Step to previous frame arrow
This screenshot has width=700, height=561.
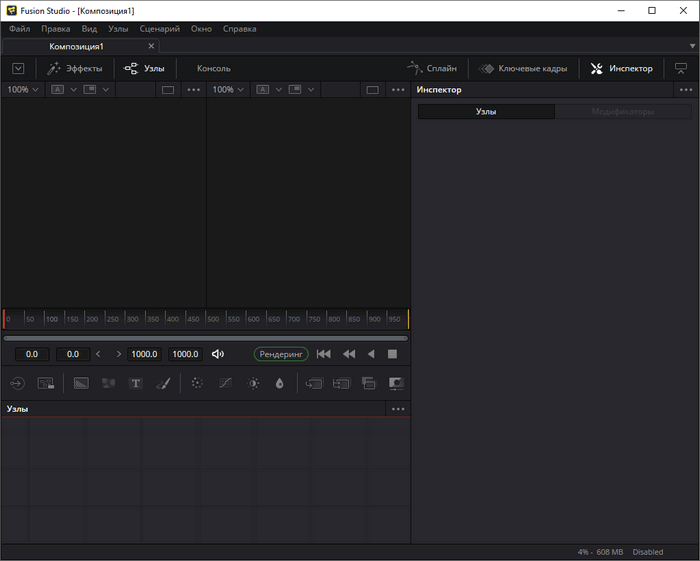coord(98,354)
